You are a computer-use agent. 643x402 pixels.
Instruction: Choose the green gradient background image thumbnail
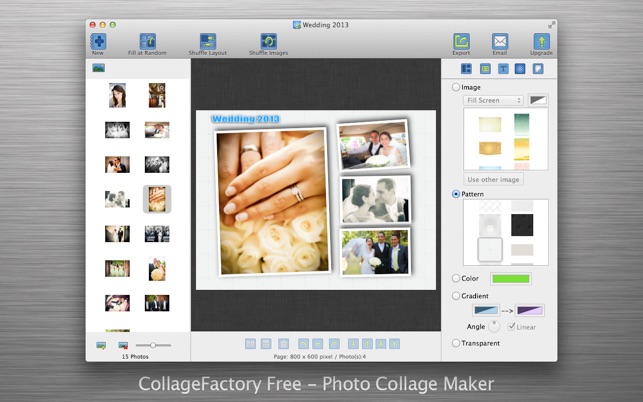522,124
